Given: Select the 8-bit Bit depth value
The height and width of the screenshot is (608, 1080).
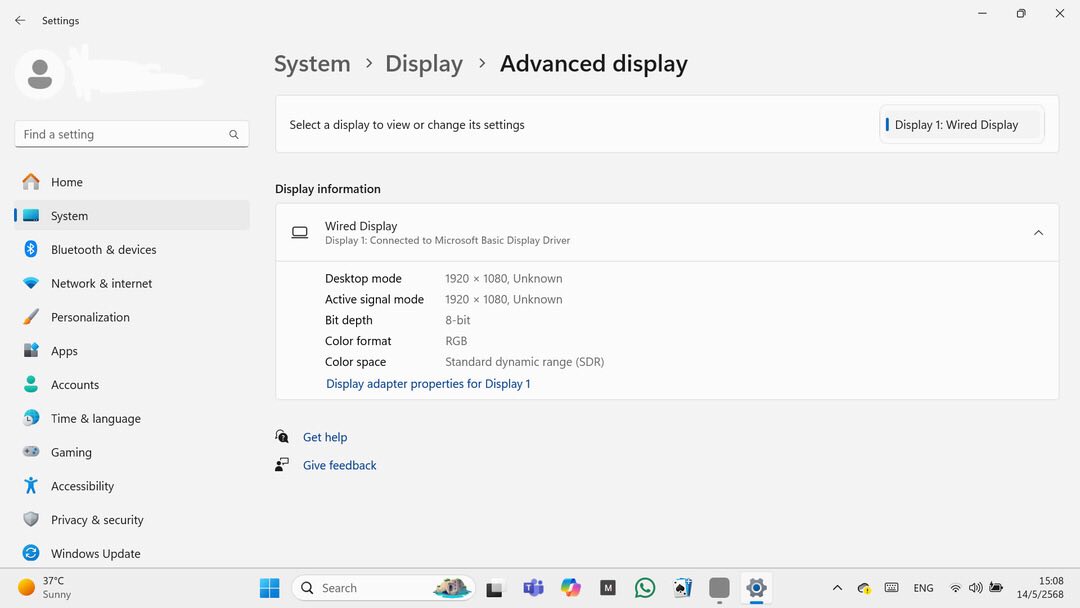Looking at the screenshot, I should click(x=457, y=320).
